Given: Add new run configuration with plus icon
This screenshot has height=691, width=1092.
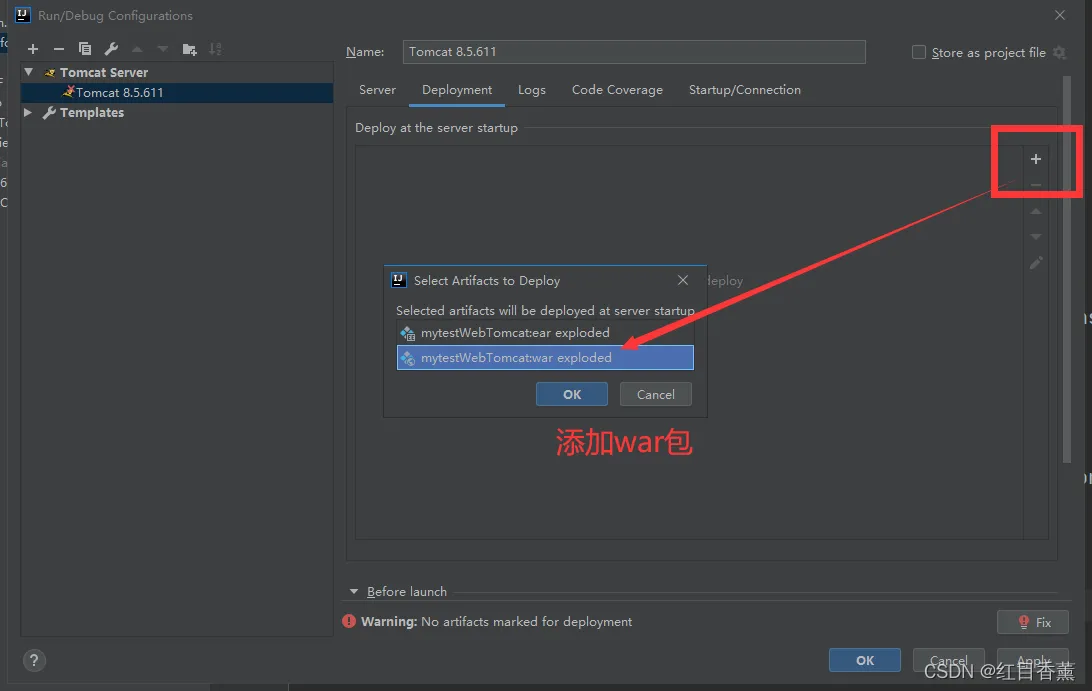Looking at the screenshot, I should (33, 49).
